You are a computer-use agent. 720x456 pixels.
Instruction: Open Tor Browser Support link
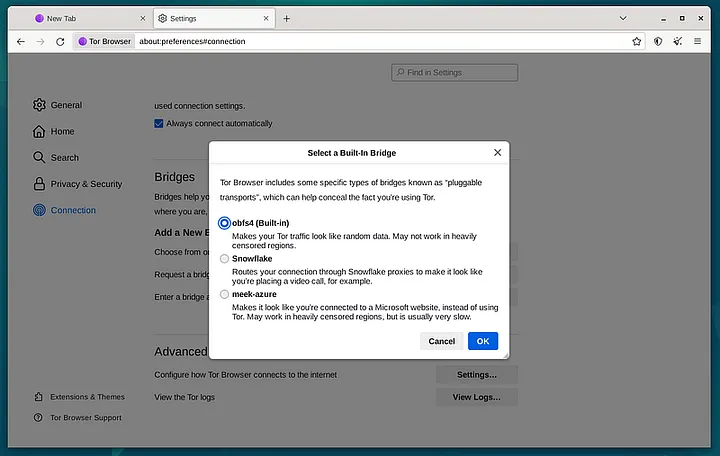[x=78, y=417]
